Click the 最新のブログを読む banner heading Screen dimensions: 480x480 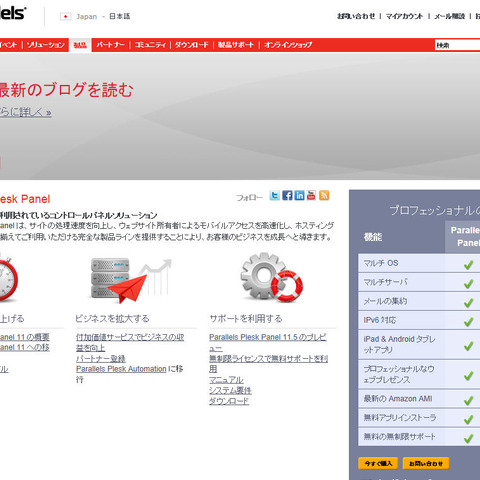66,90
